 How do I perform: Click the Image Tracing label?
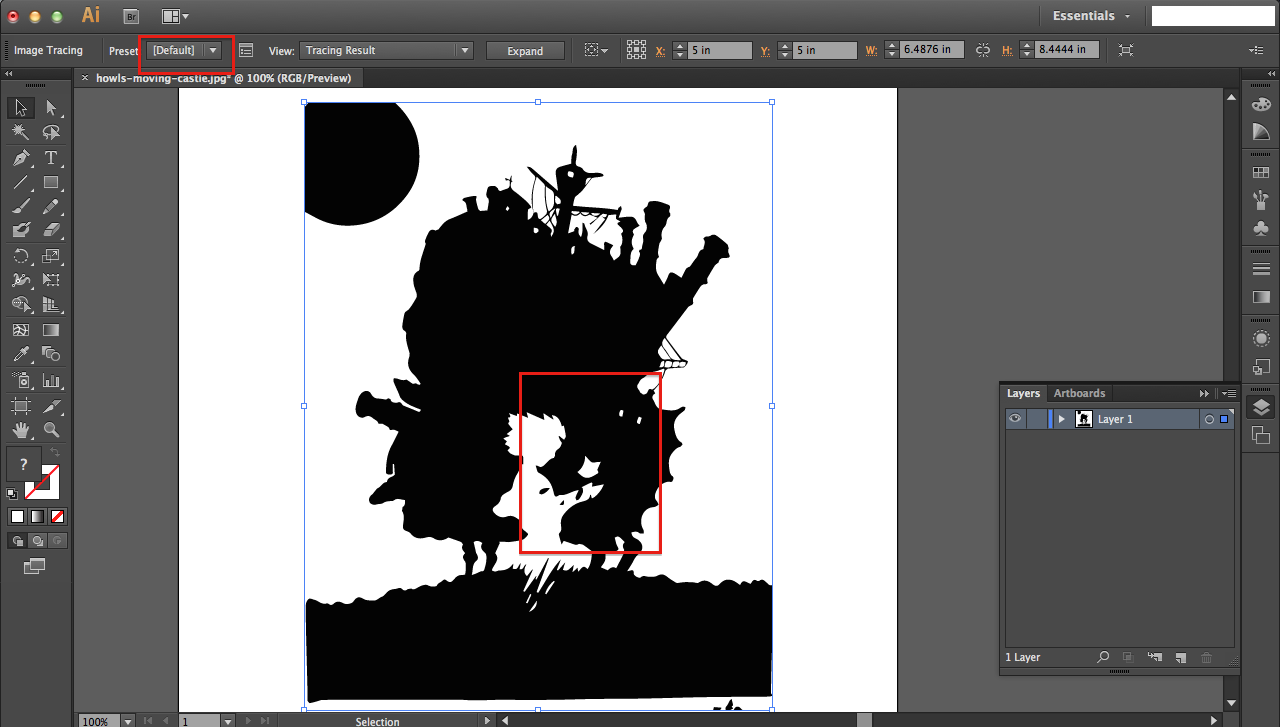(48, 50)
